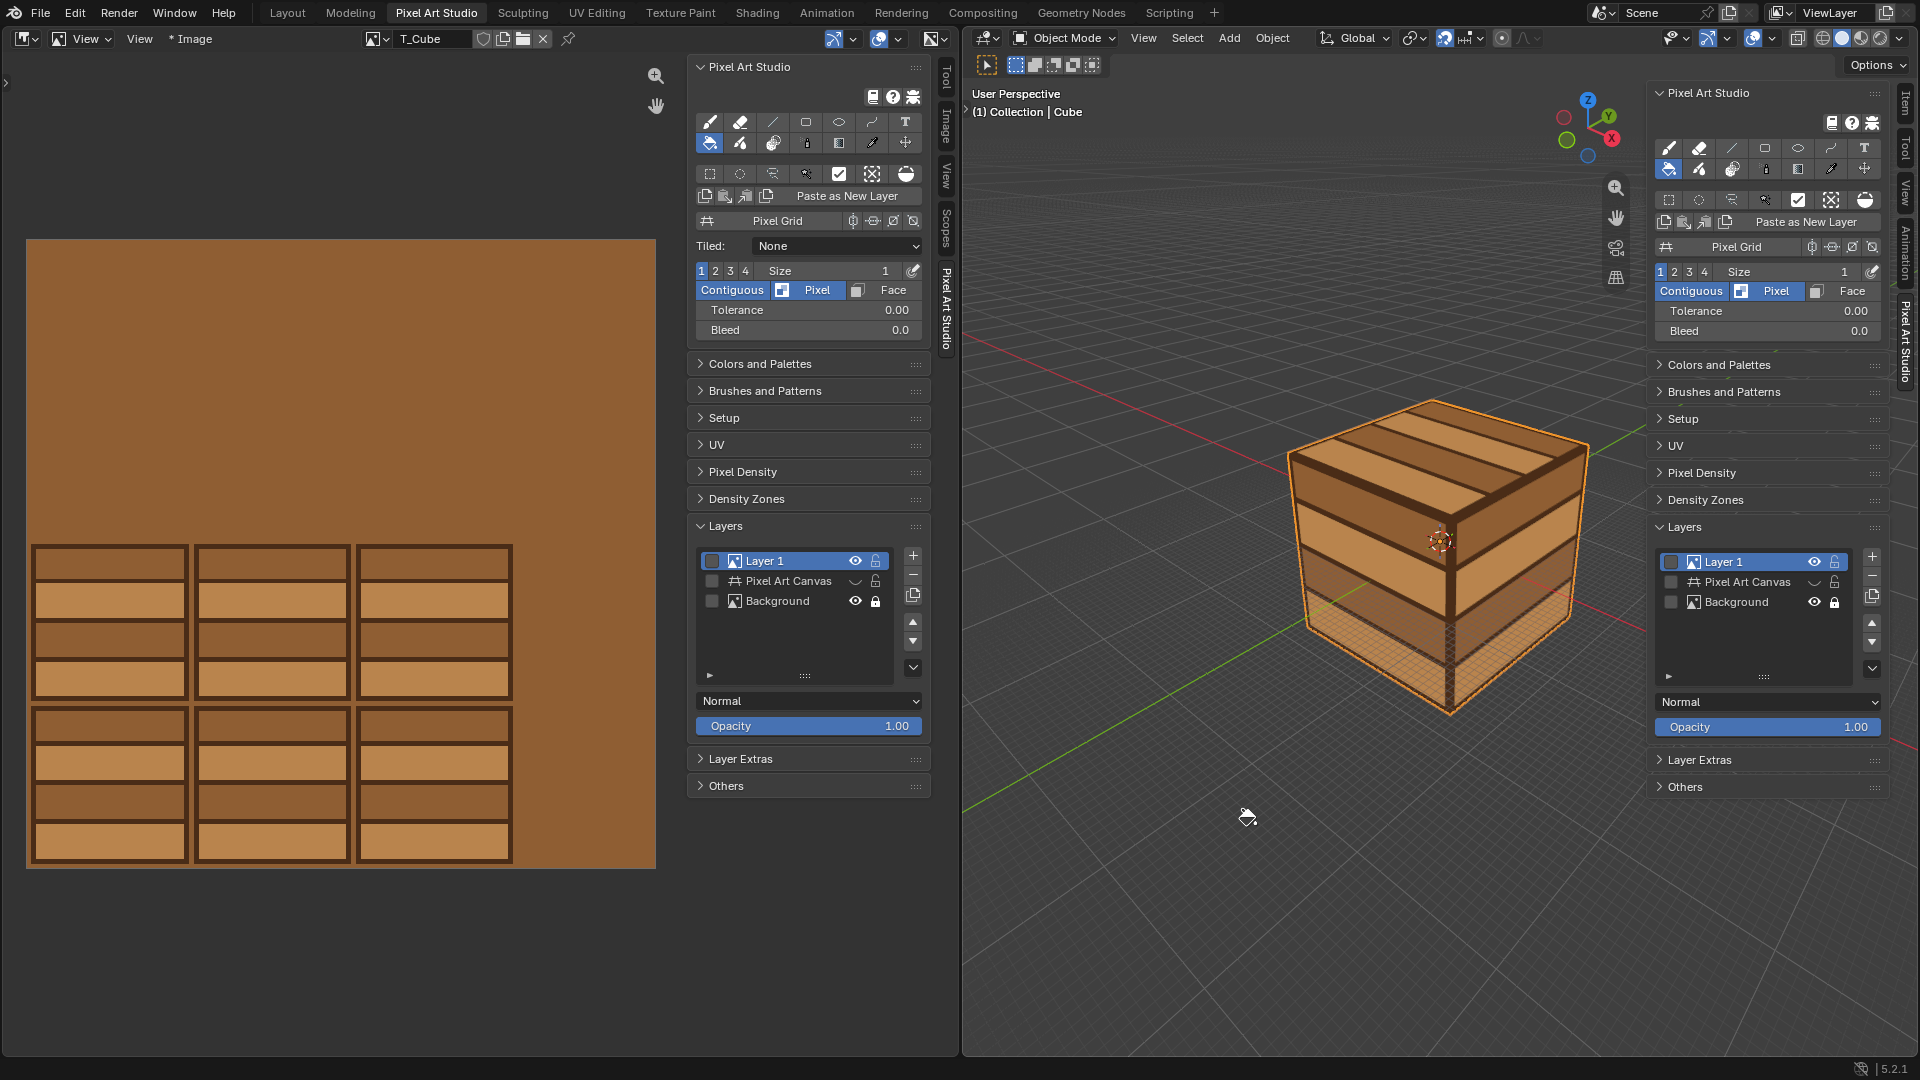Pick the ellipse shape tool in image editor panel

pyautogui.click(x=839, y=122)
